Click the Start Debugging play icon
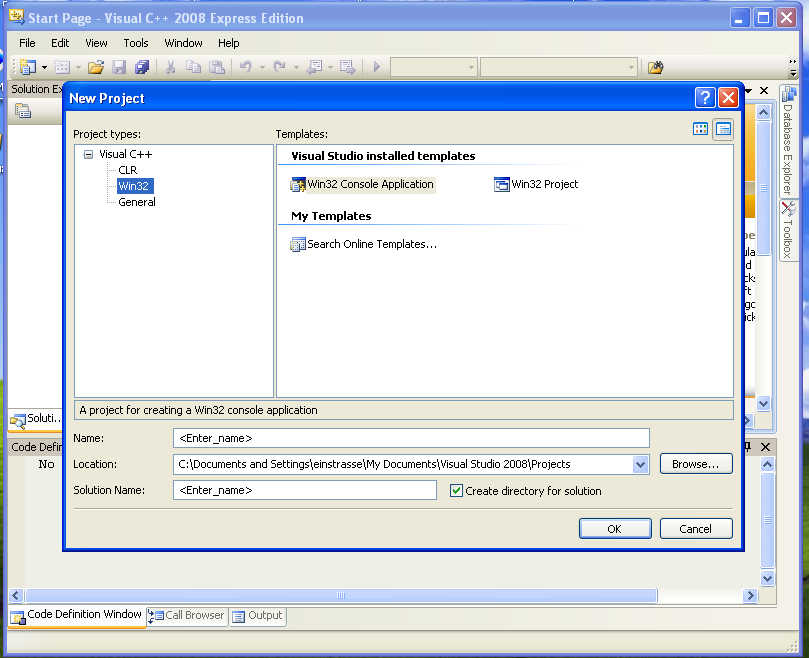809x658 pixels. (377, 67)
